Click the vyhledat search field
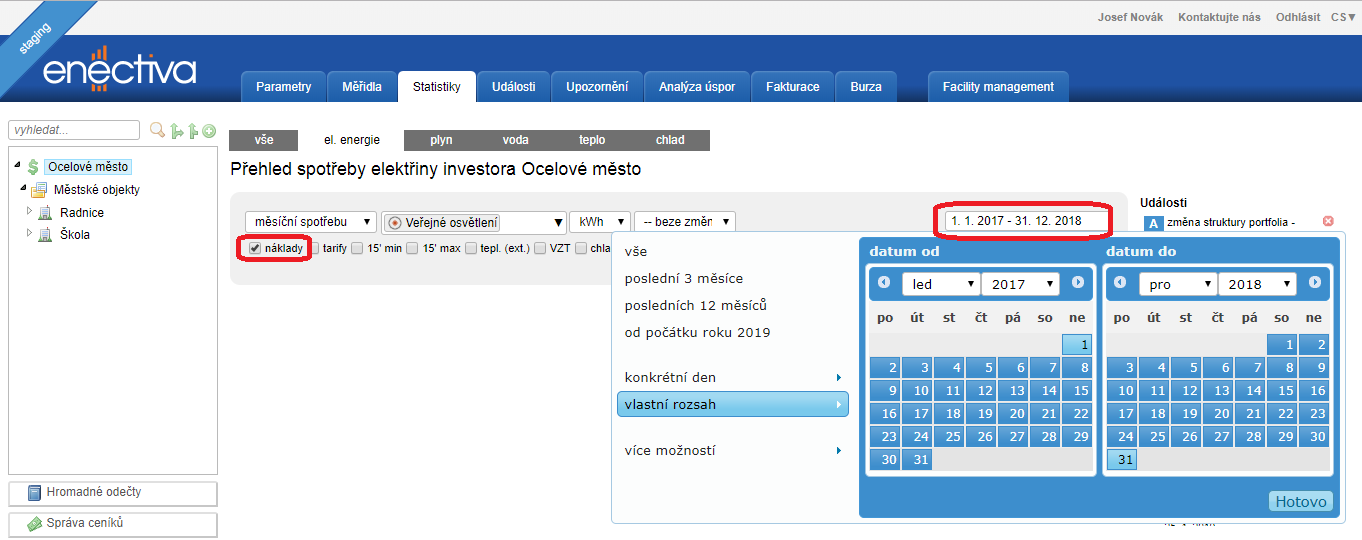Image resolution: width=1362 pixels, height=540 pixels. coord(74,130)
